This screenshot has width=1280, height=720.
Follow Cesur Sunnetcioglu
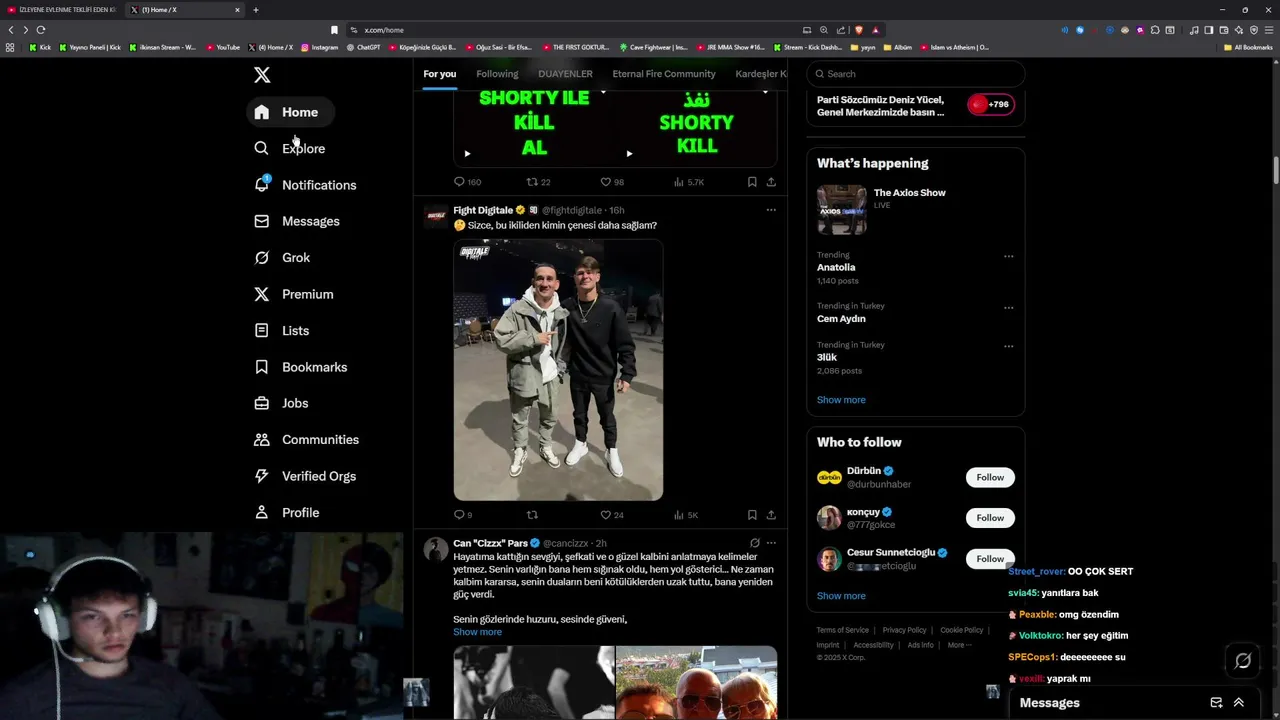(x=990, y=558)
